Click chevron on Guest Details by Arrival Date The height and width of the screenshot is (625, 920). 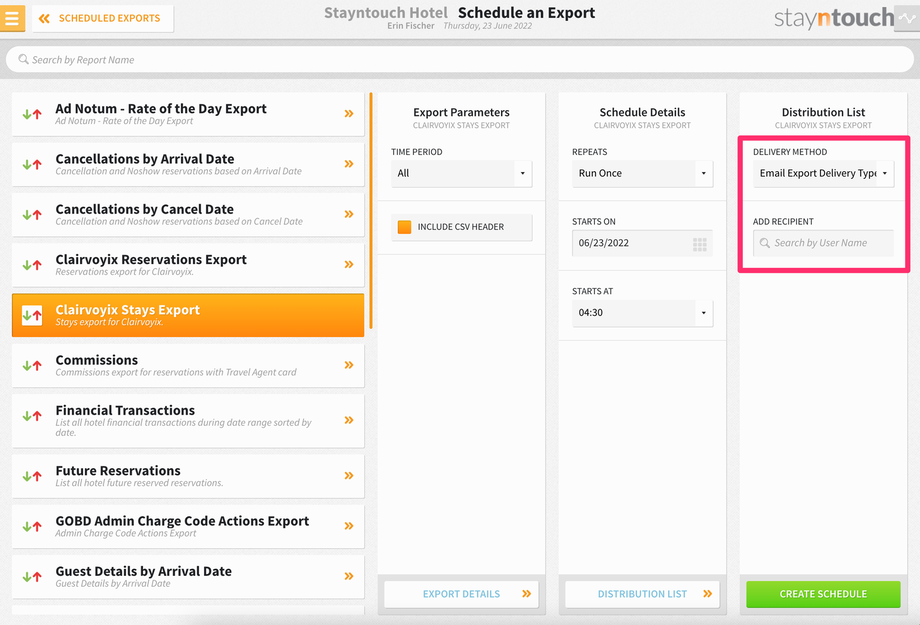click(349, 576)
